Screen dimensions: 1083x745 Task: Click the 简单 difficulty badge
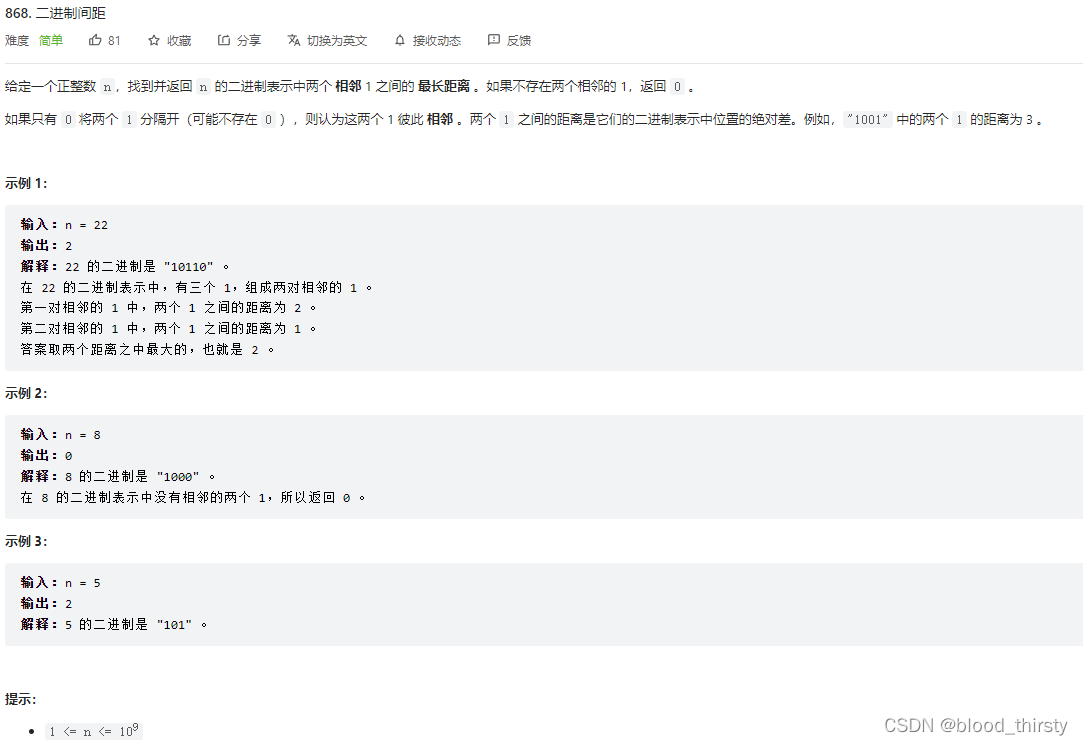(51, 40)
